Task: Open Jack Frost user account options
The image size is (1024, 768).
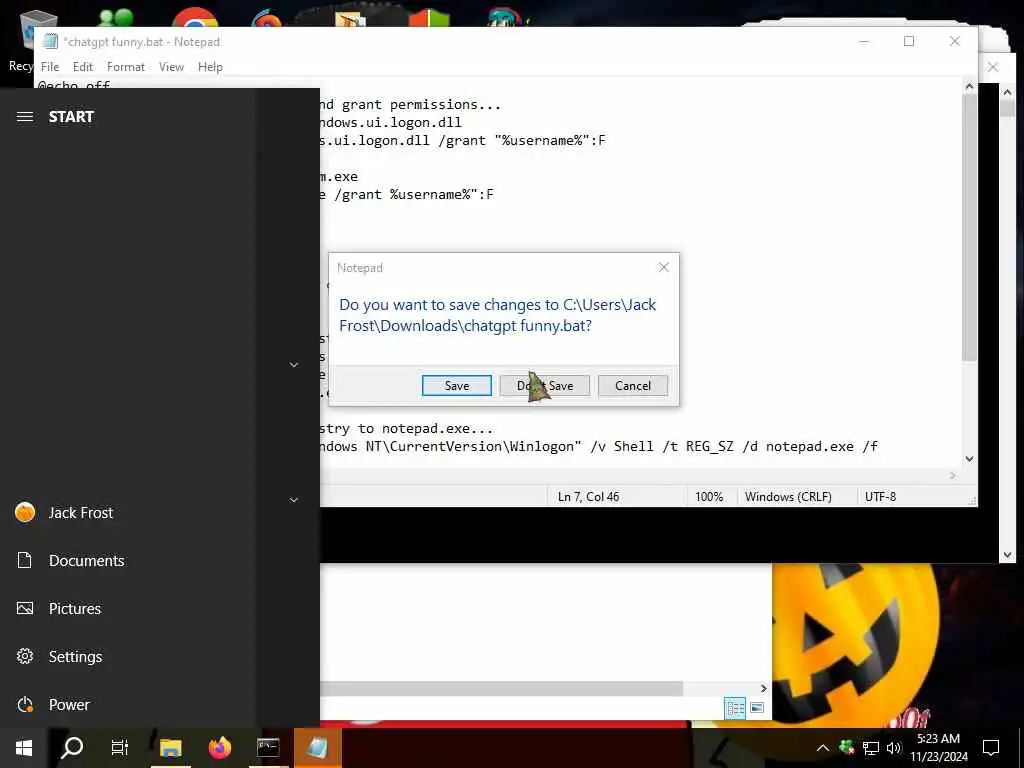Action: pyautogui.click(x=127, y=513)
